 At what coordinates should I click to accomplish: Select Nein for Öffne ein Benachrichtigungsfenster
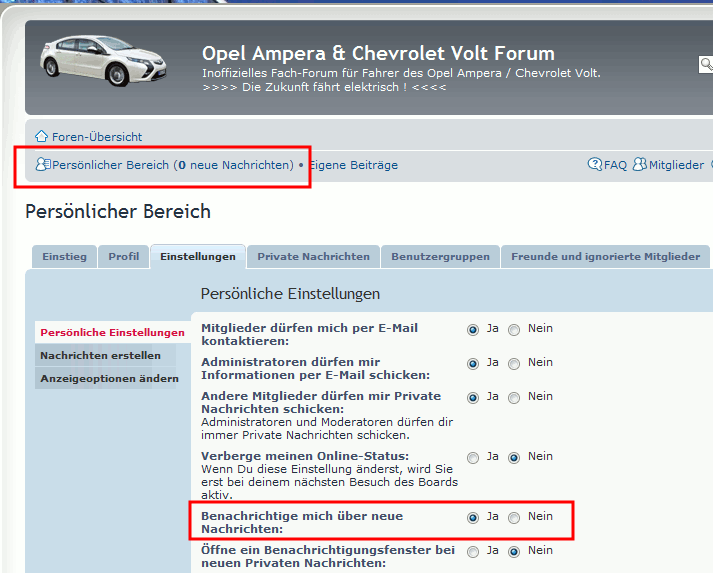coord(514,552)
